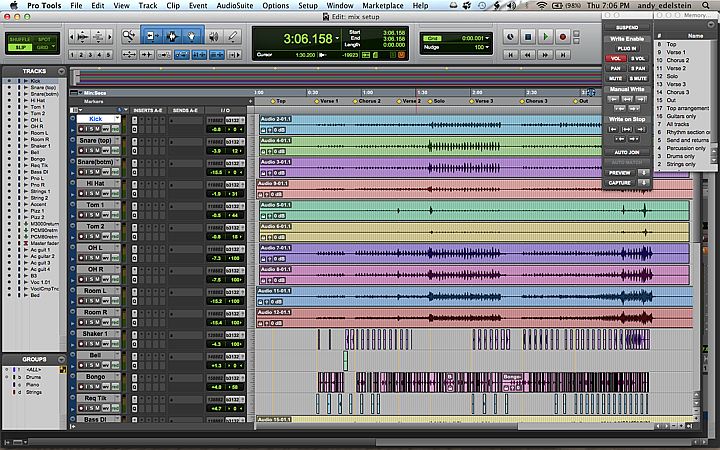The width and height of the screenshot is (720, 450).
Task: Click the Play button in transport
Action: tap(546, 37)
